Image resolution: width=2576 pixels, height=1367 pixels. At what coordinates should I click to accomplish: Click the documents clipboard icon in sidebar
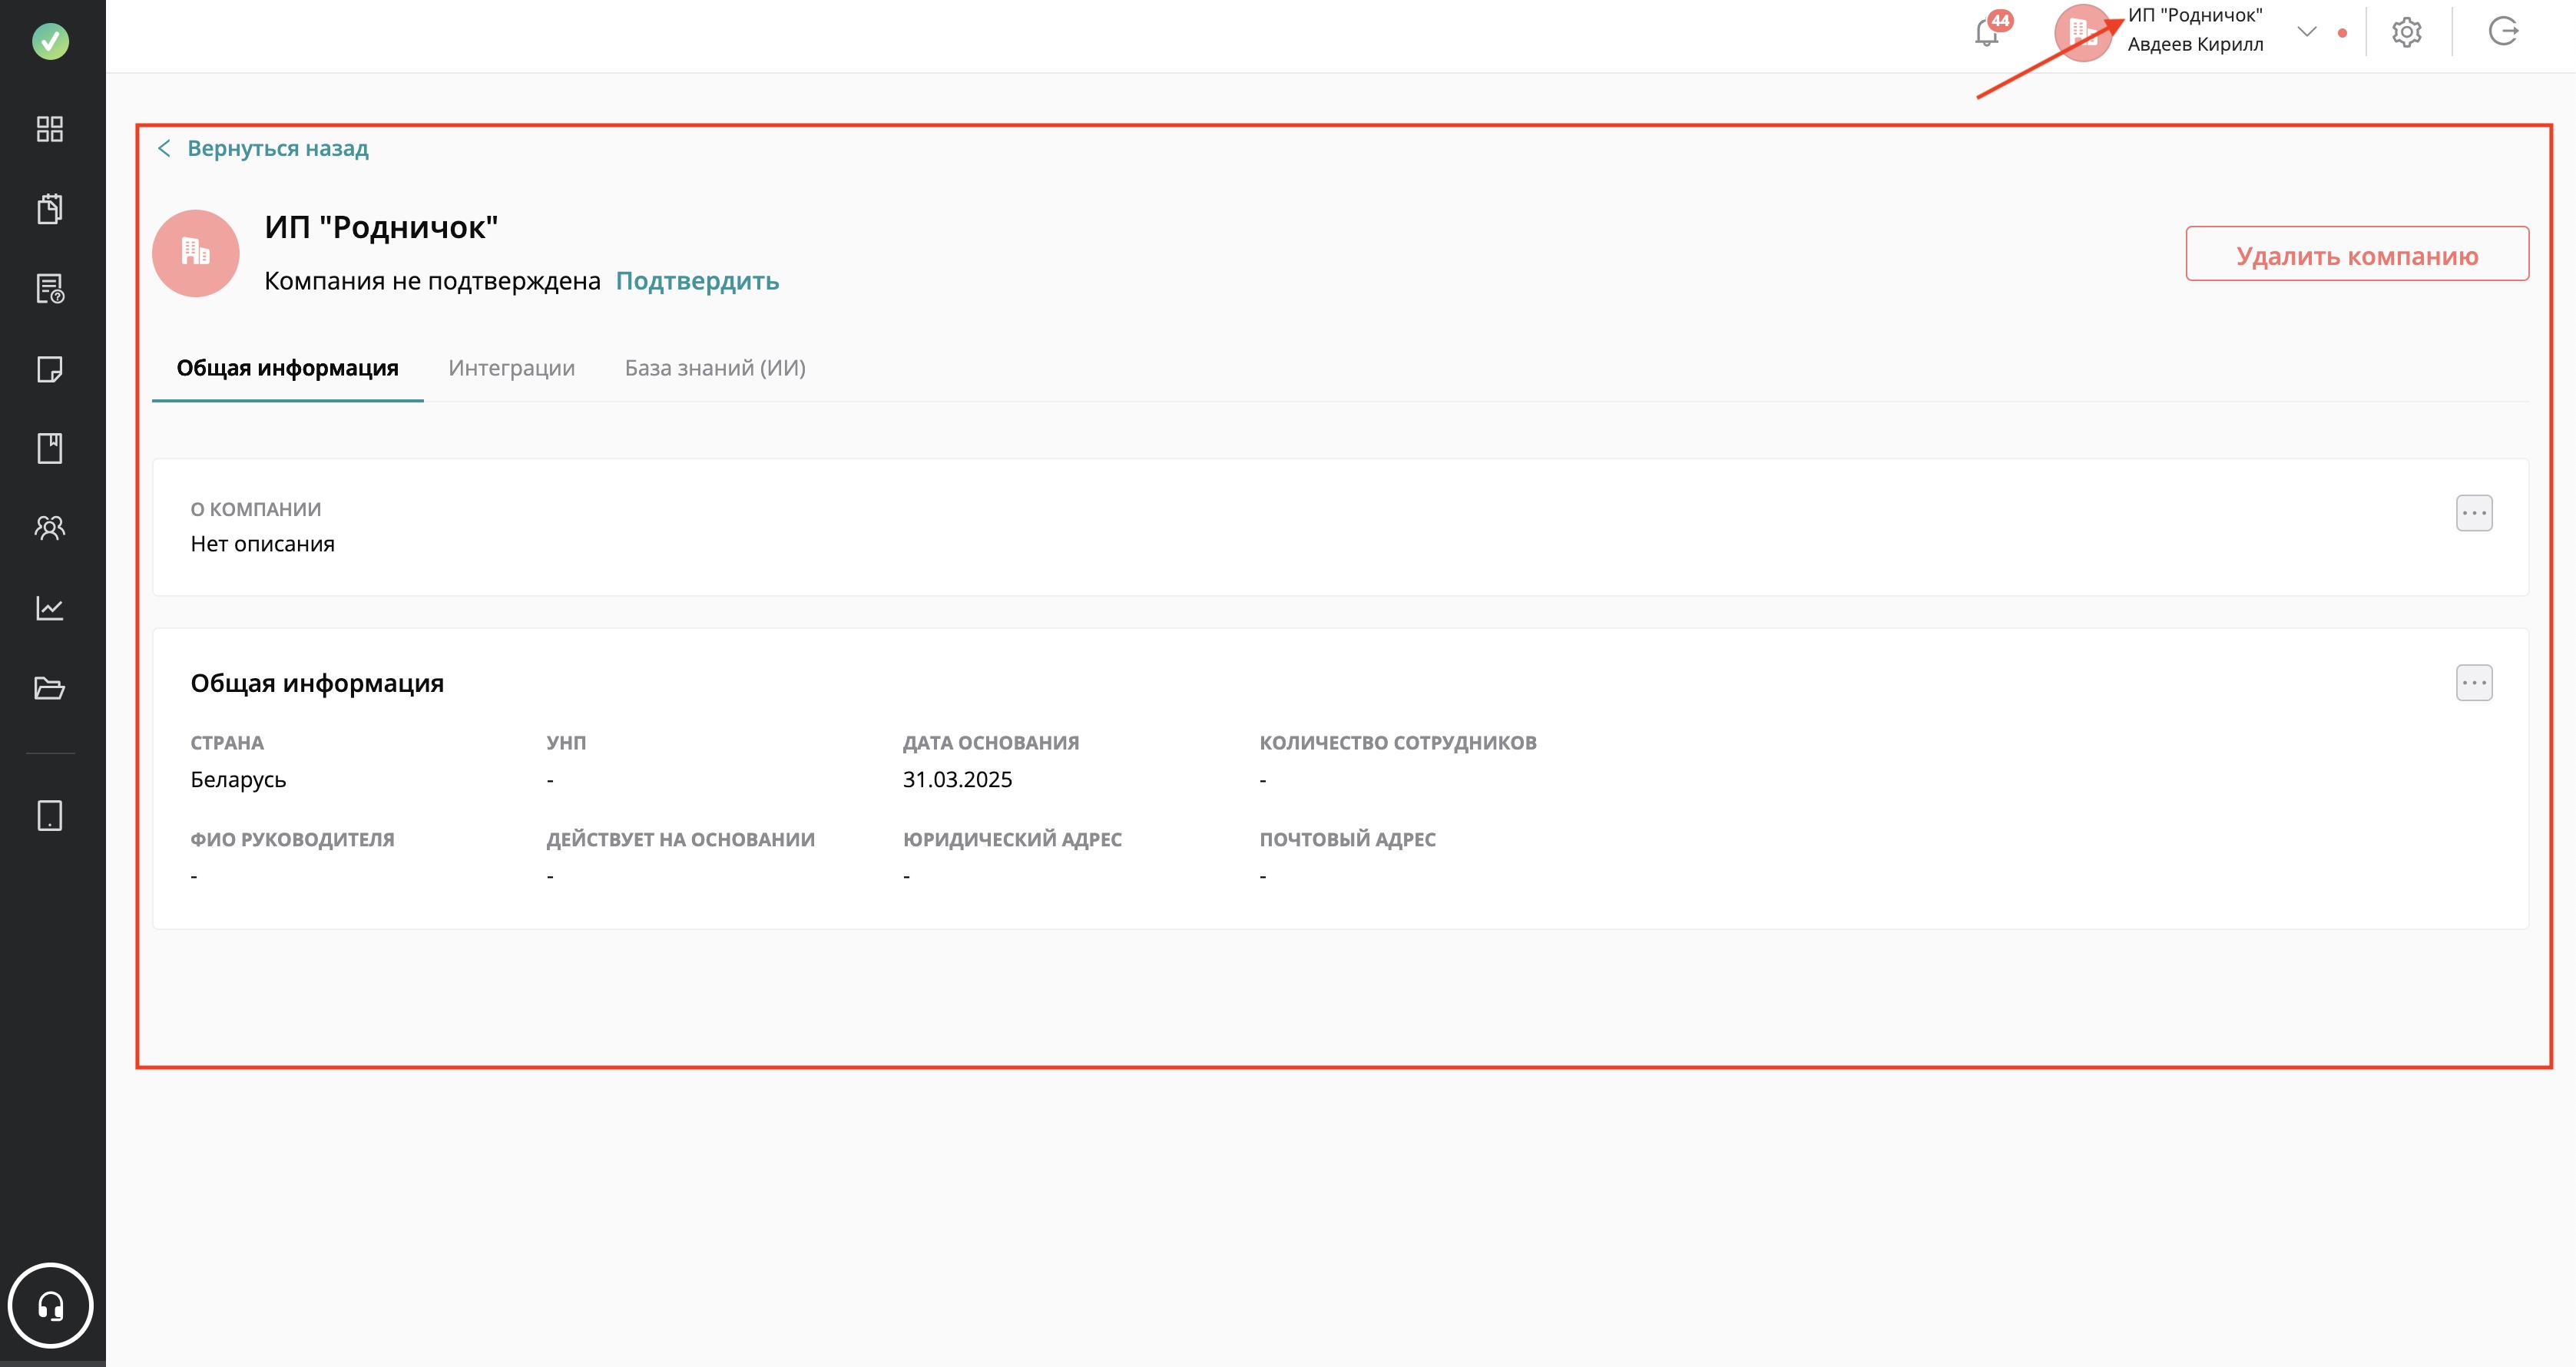tap(50, 209)
